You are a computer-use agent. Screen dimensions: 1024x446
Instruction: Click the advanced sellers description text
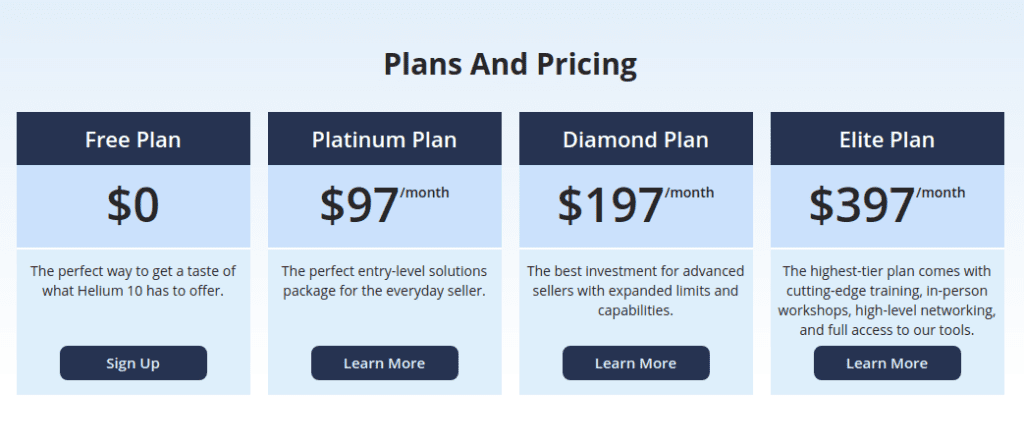[636, 291]
